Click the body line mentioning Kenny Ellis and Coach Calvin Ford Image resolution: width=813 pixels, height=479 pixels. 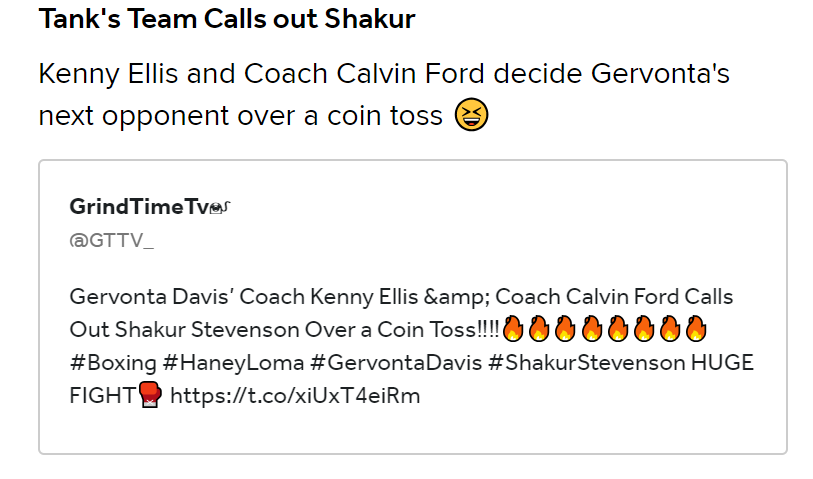[384, 73]
